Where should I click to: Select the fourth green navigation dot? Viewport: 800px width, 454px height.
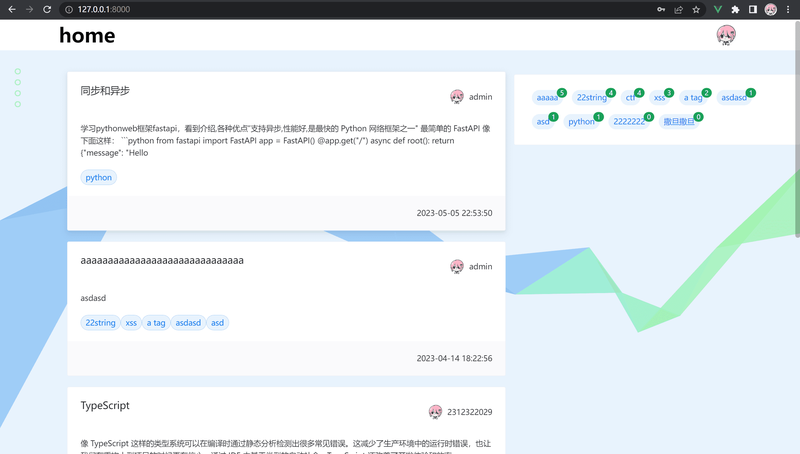[18, 104]
